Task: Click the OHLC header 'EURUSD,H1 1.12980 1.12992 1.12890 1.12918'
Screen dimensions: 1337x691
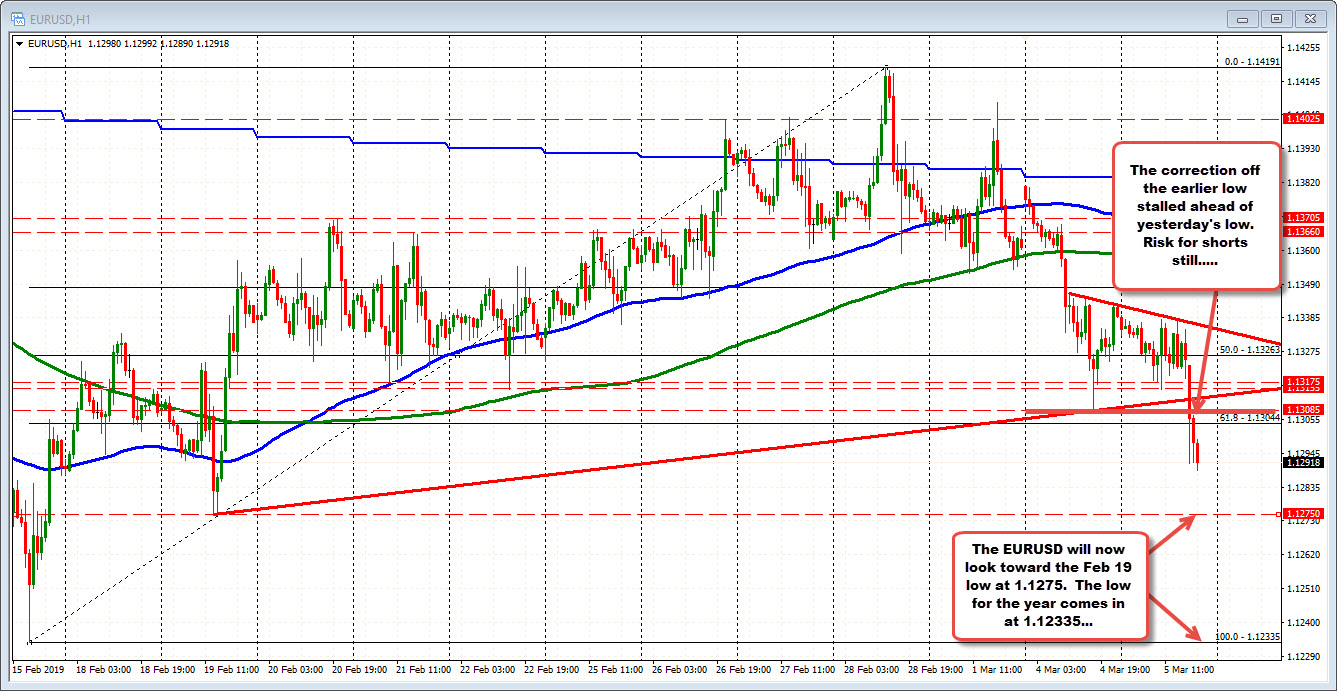Action: click(x=129, y=43)
